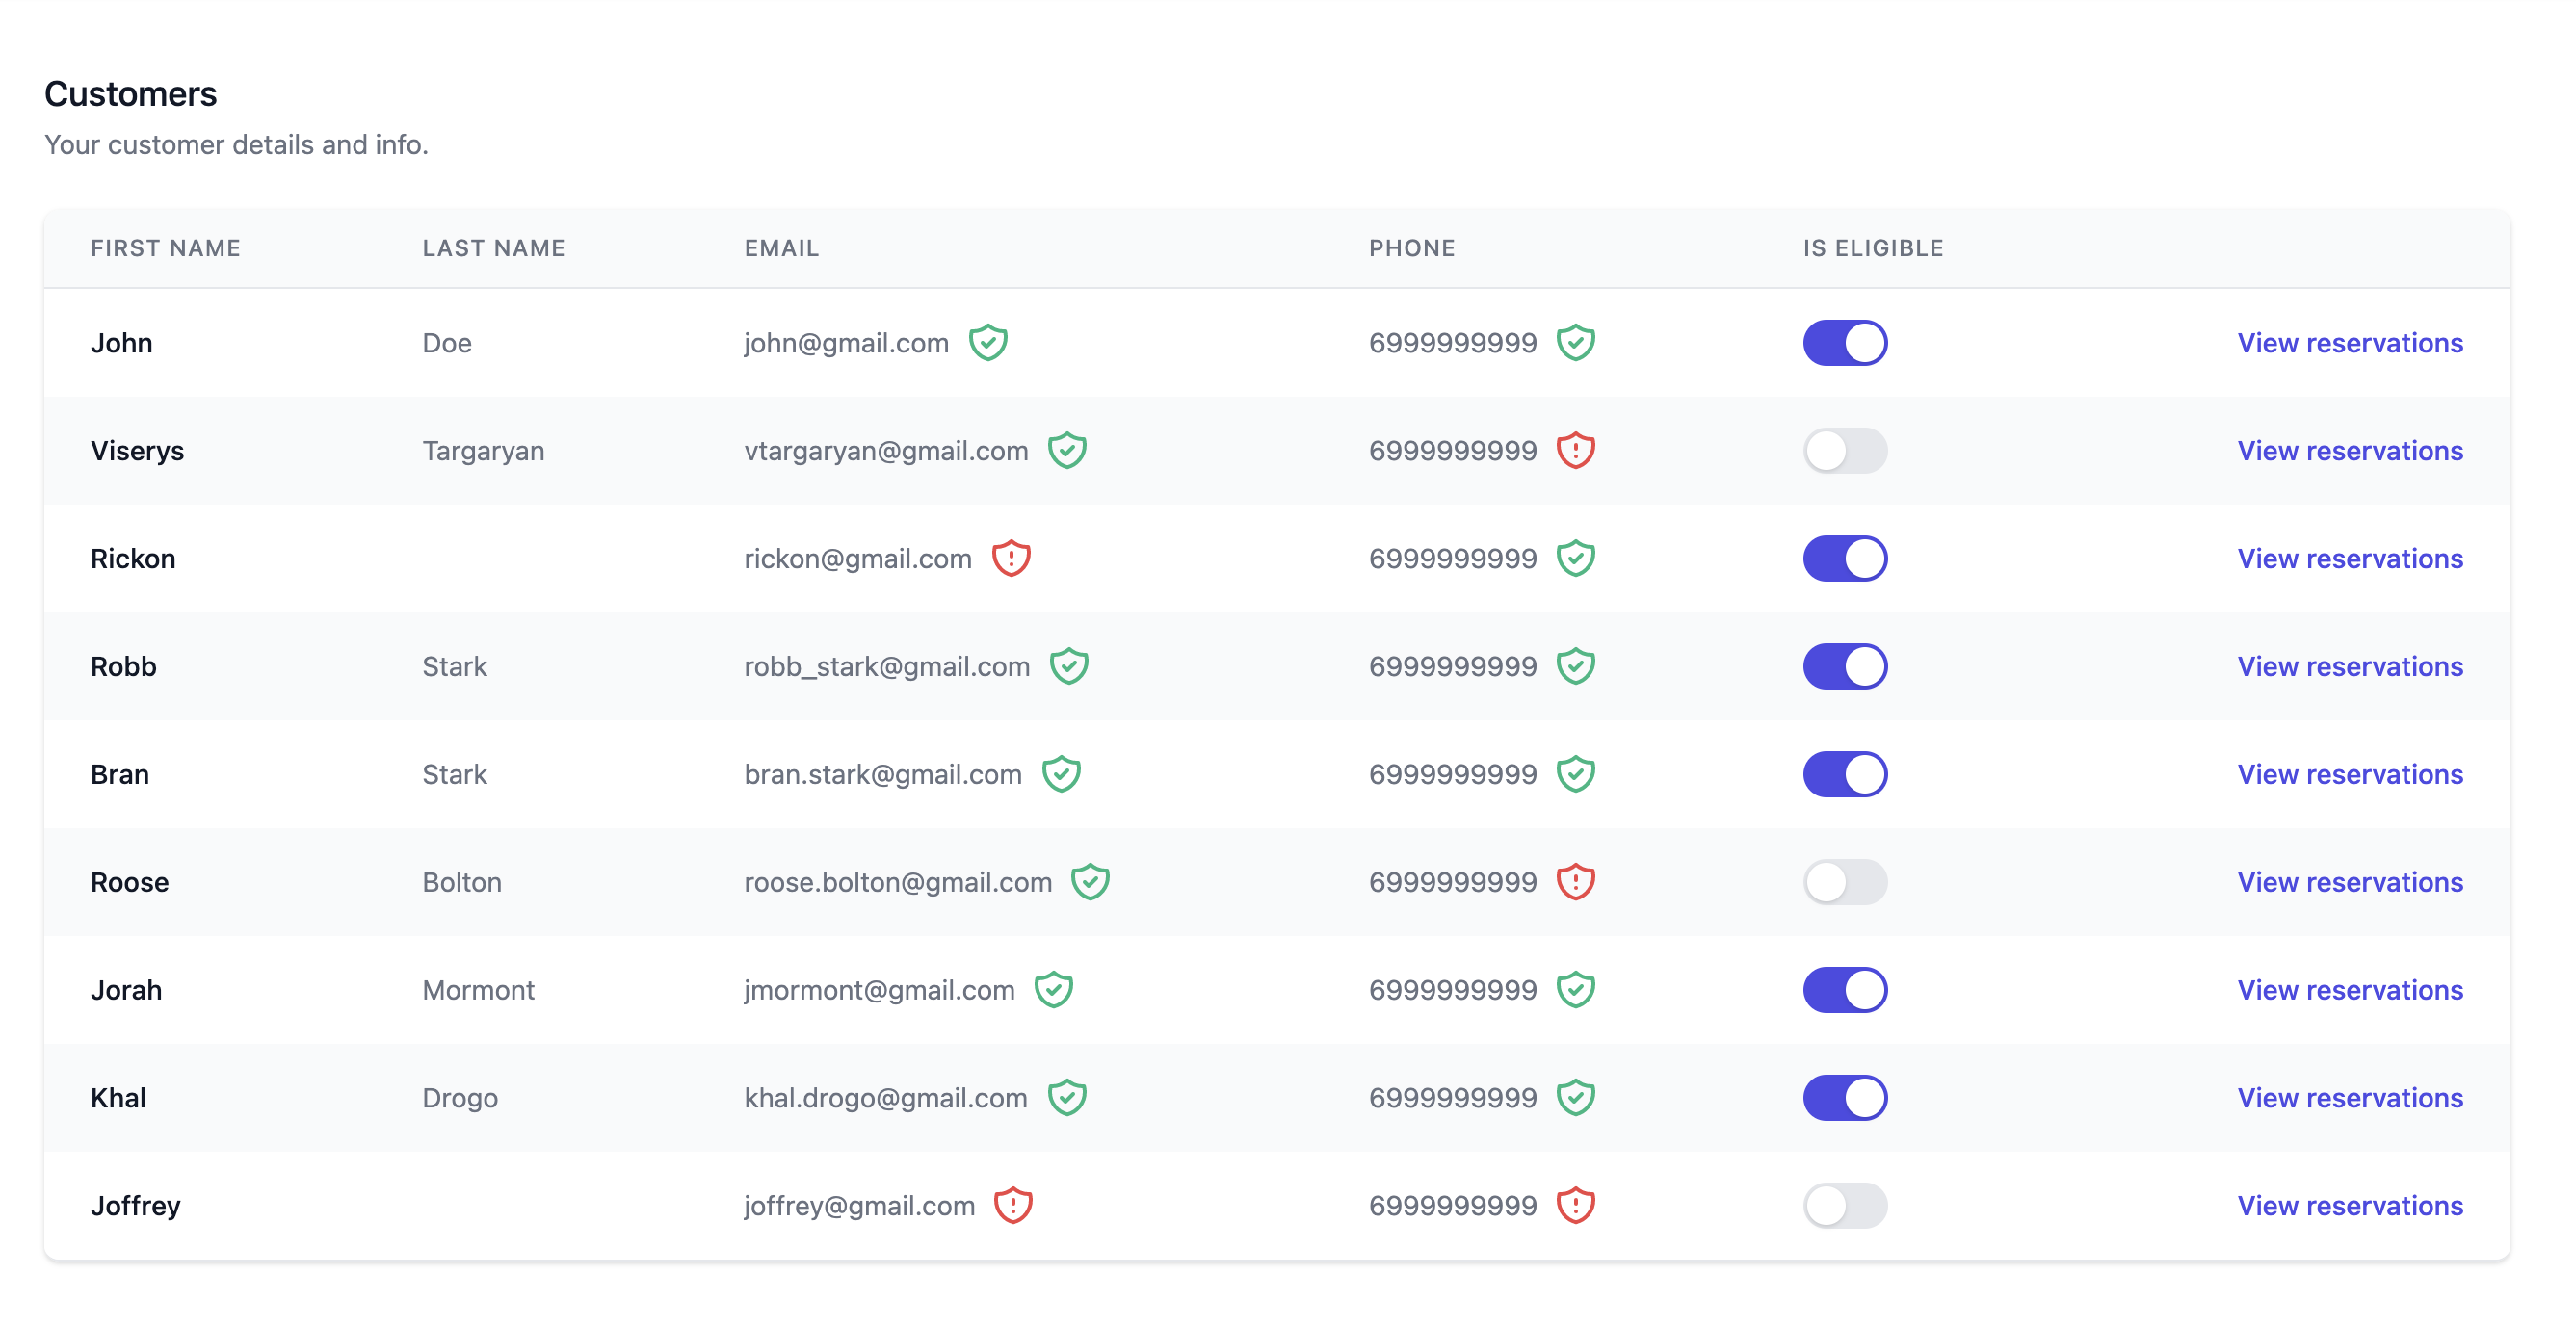Select the rickon@gmail.com email text

[x=858, y=560]
